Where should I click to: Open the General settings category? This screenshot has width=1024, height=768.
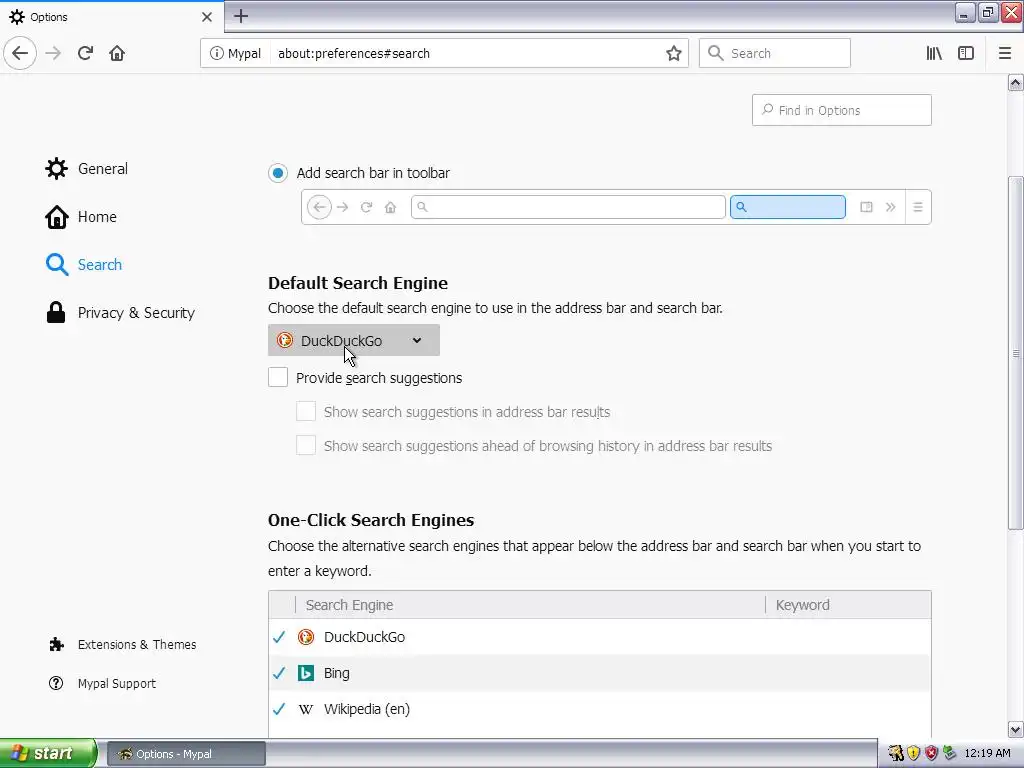[x=87, y=168]
